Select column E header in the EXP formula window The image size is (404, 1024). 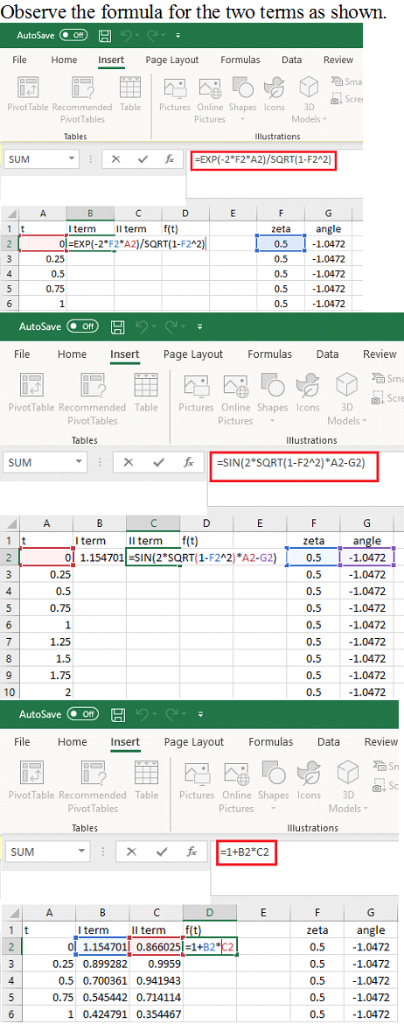click(232, 212)
